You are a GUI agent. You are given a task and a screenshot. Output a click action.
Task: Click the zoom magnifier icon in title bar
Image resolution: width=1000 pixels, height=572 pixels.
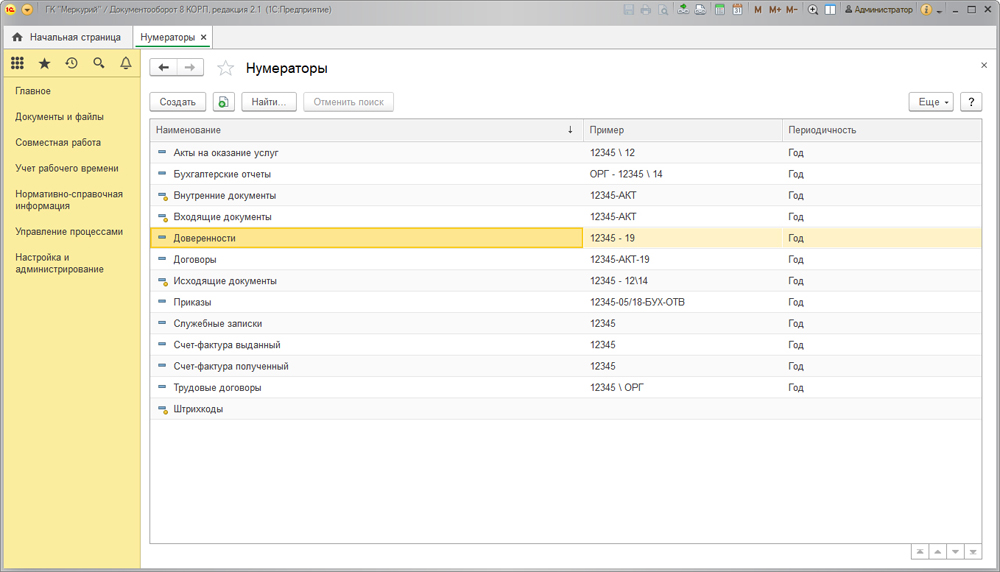[813, 10]
